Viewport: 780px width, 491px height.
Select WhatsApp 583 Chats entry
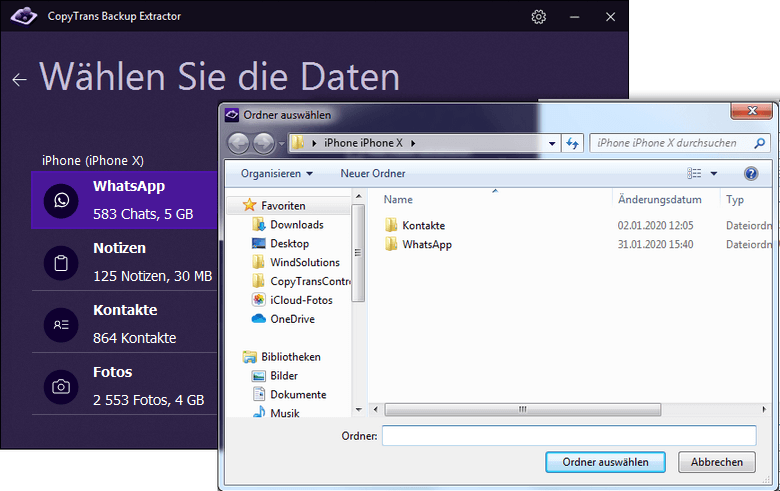(124, 200)
